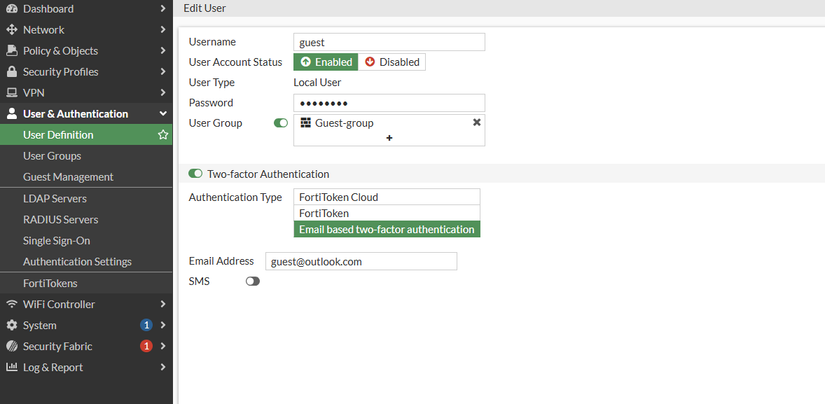Screen dimensions: 825x404
Task: Set User Account Status to Disabled
Action: tap(392, 62)
